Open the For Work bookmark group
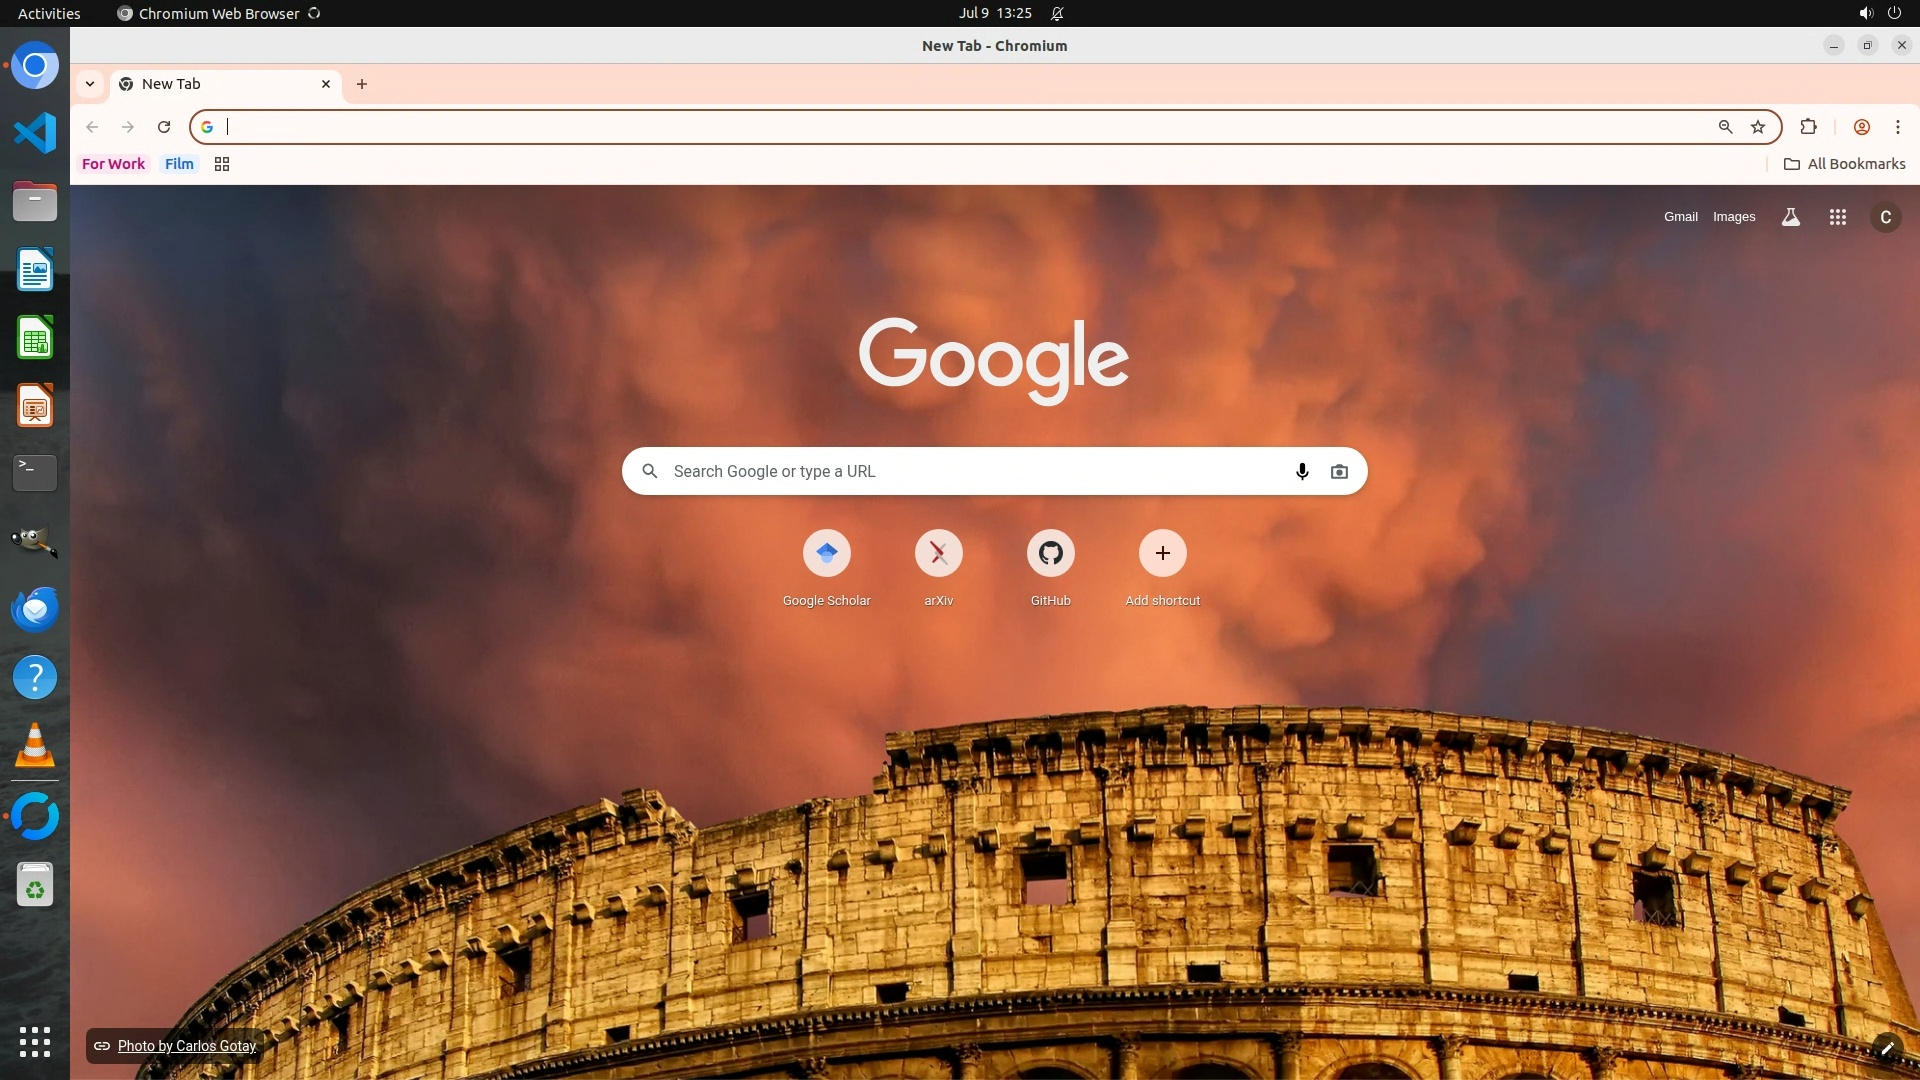This screenshot has width=1920, height=1080. [113, 164]
